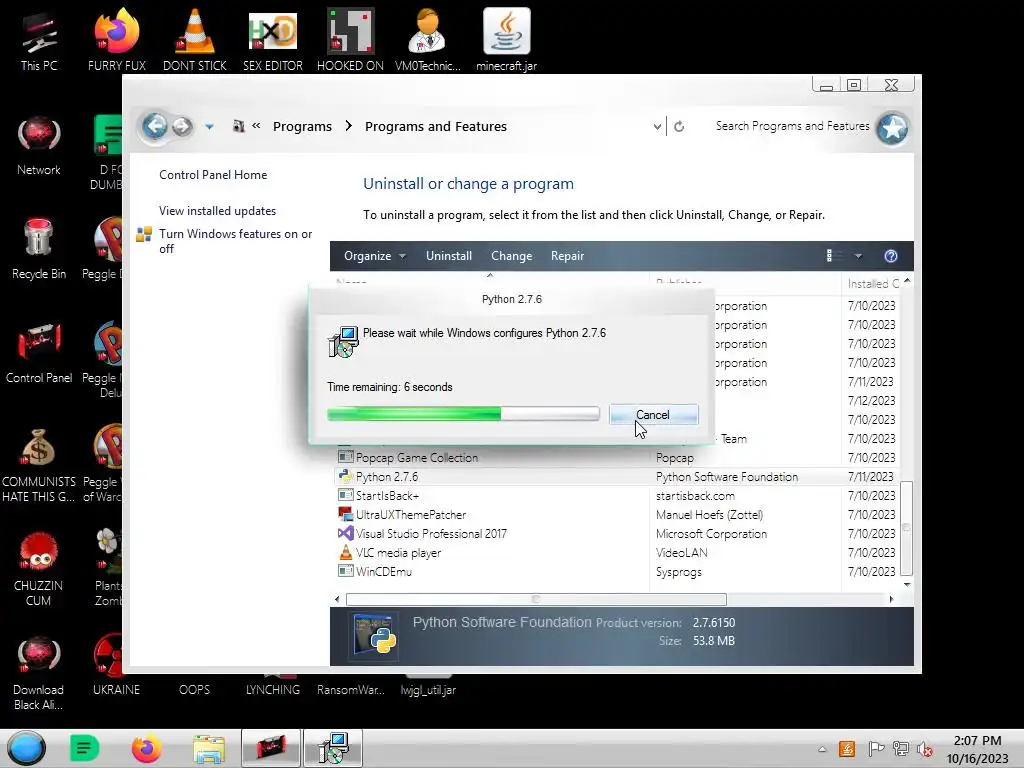The width and height of the screenshot is (1024, 768).
Task: Open the This PC desktop icon
Action: 39,40
